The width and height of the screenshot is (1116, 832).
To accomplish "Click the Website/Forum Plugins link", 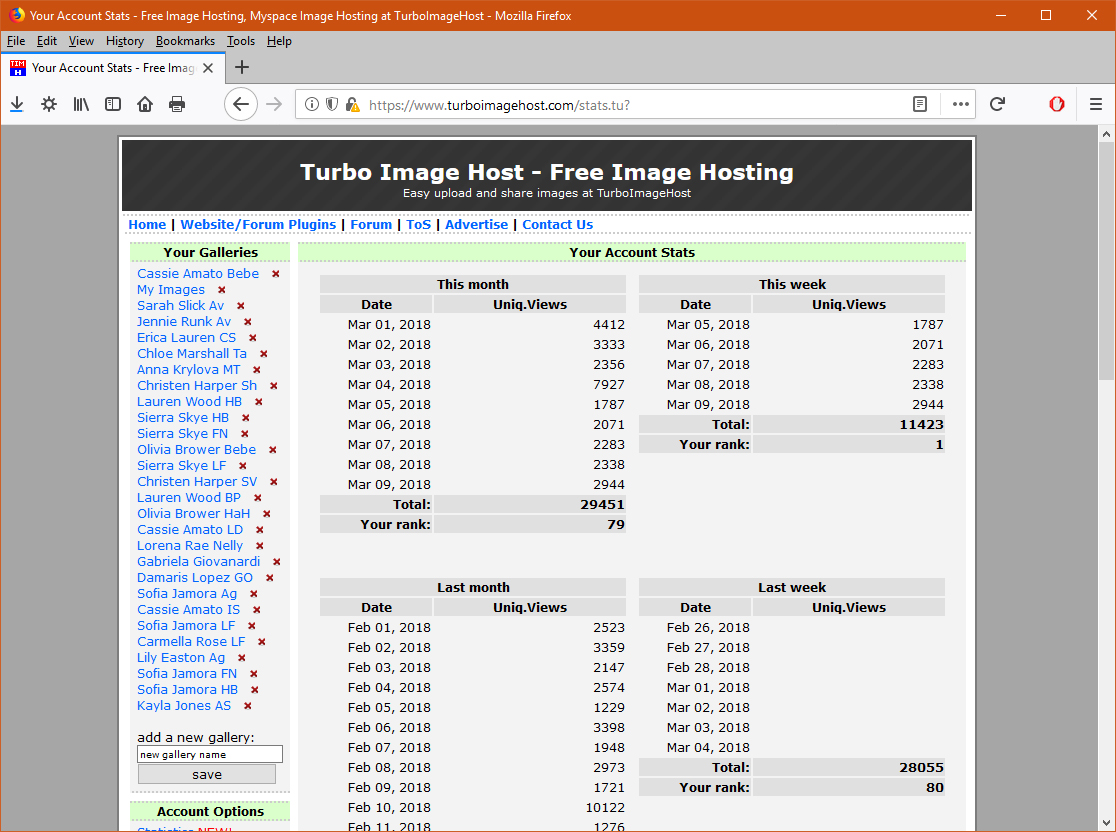I will (x=258, y=225).
